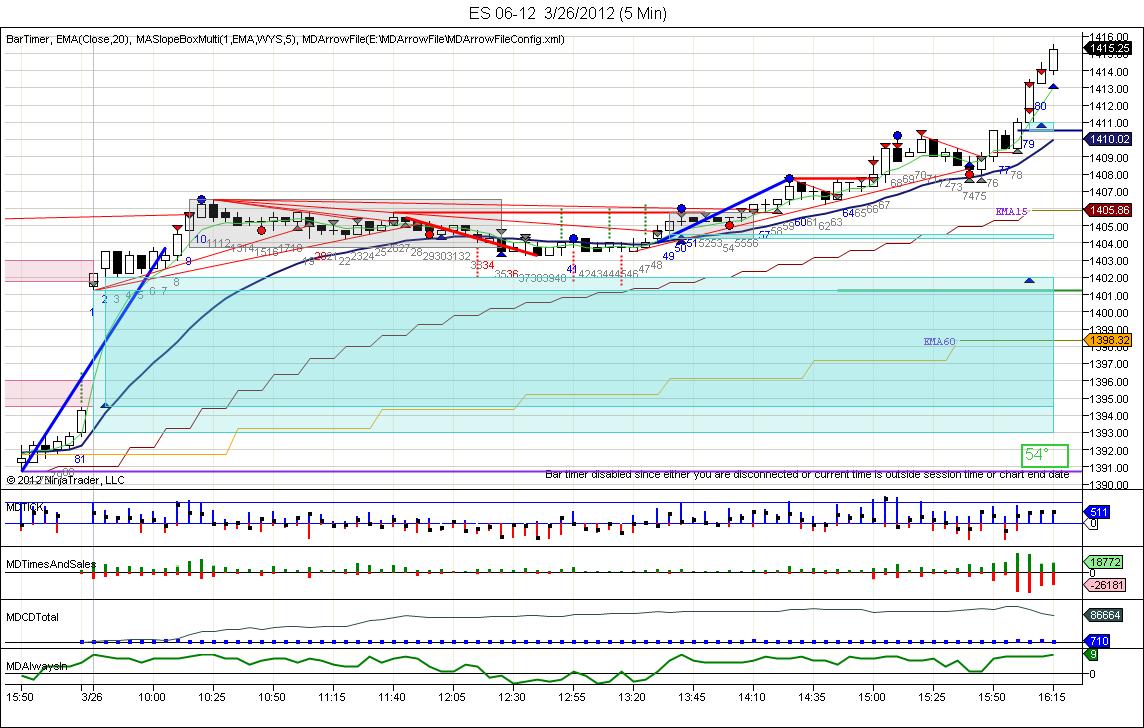
Task: Click the current price marker 1415.25
Action: click(1109, 49)
